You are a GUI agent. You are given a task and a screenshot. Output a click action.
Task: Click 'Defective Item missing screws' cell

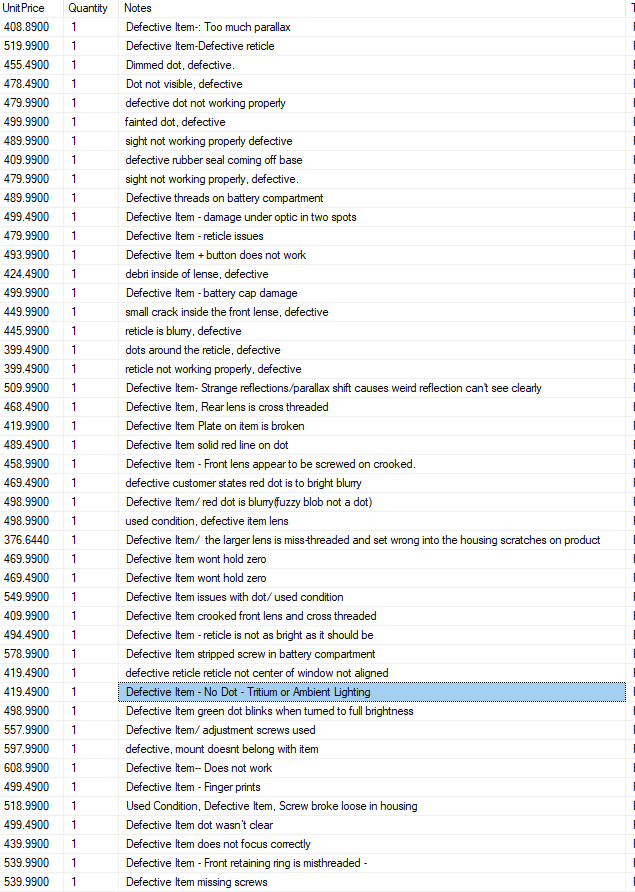372,882
